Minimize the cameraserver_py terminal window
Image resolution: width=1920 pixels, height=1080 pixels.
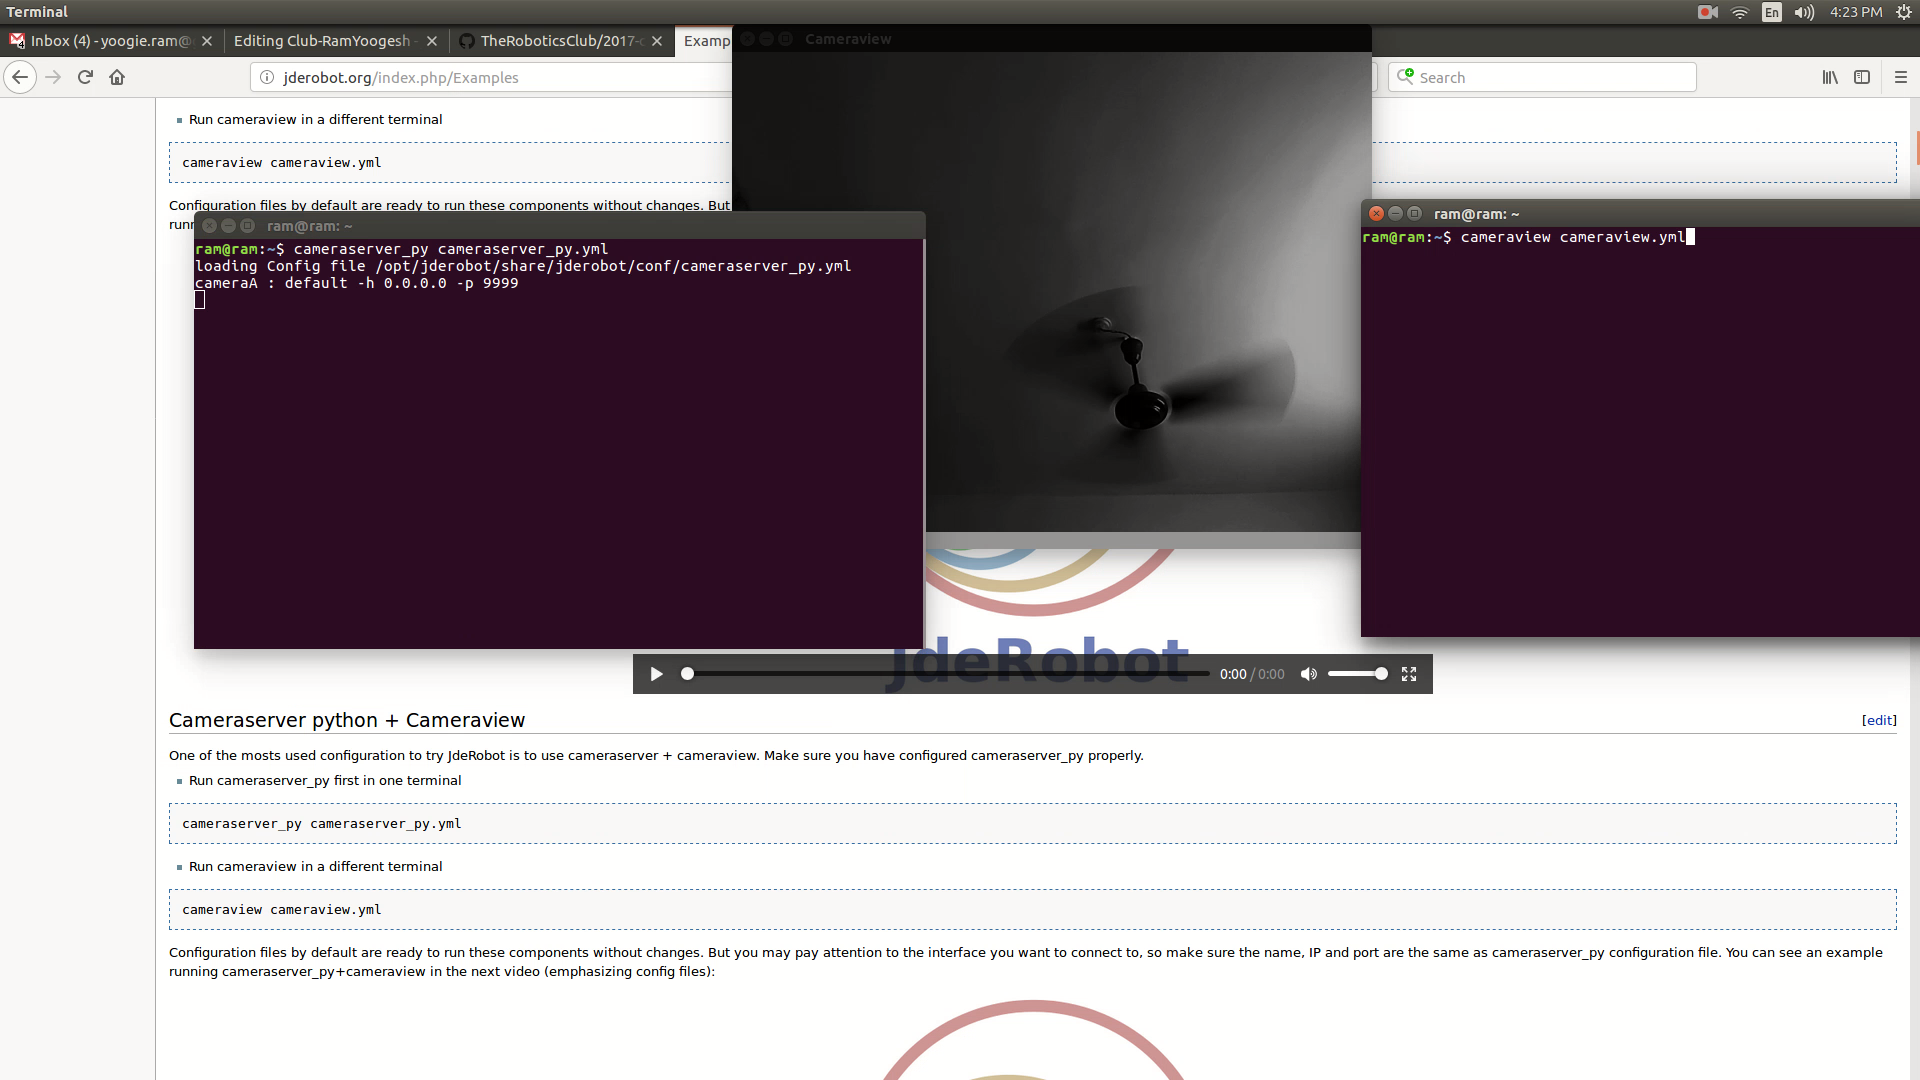click(228, 226)
